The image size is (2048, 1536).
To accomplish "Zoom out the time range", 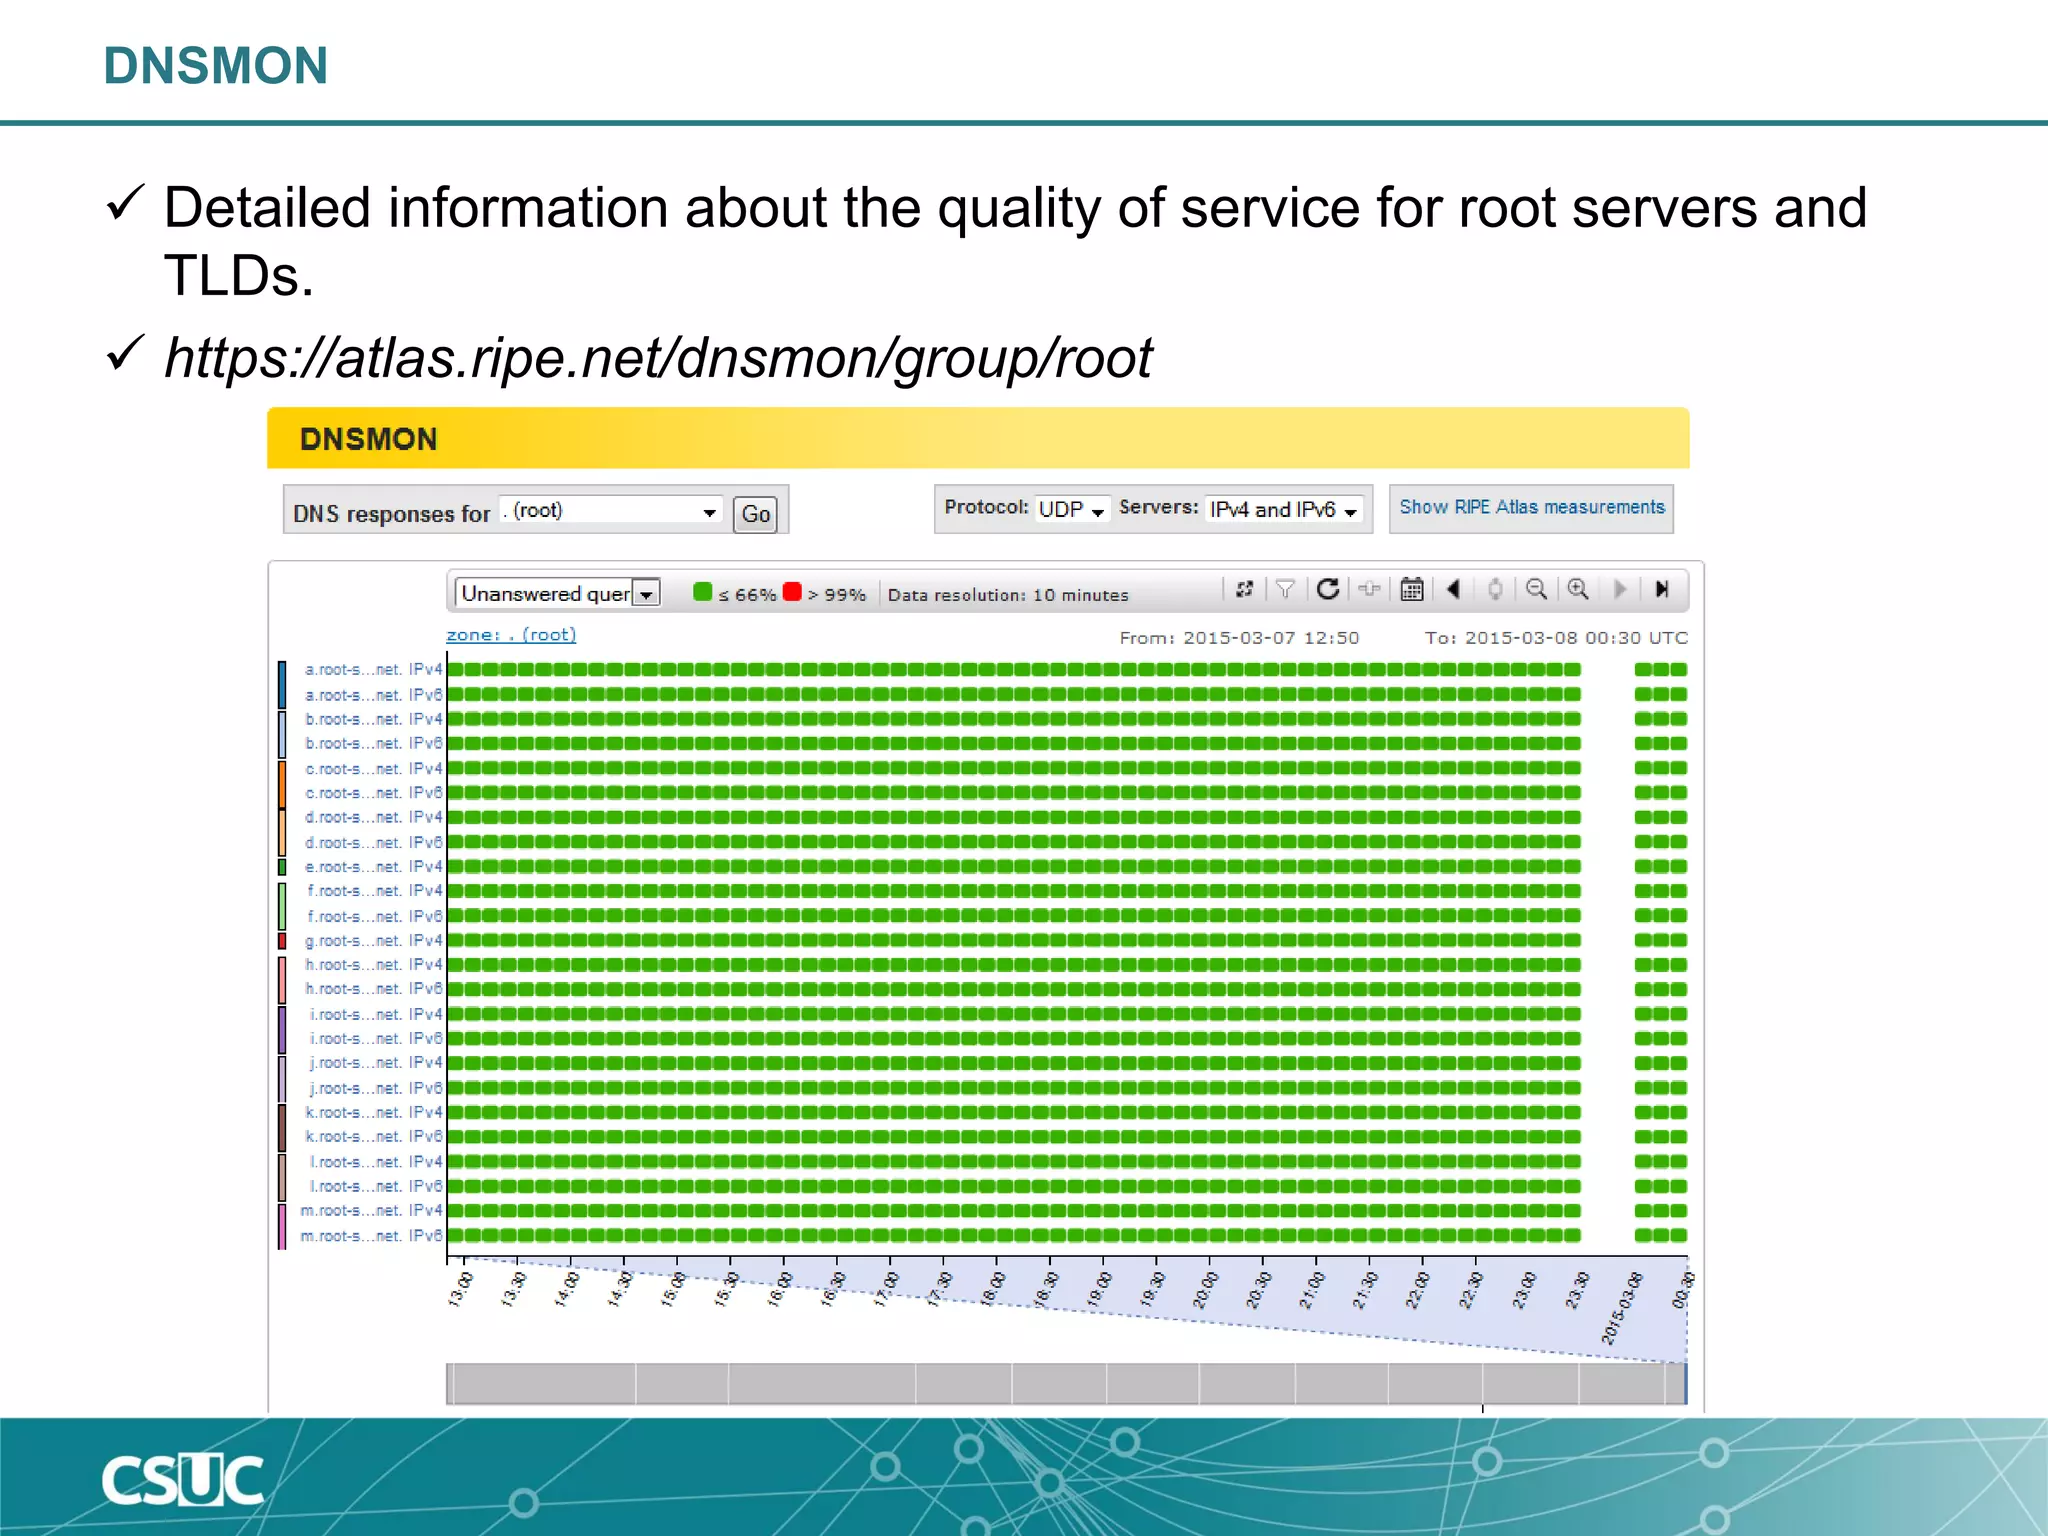I will (1537, 590).
